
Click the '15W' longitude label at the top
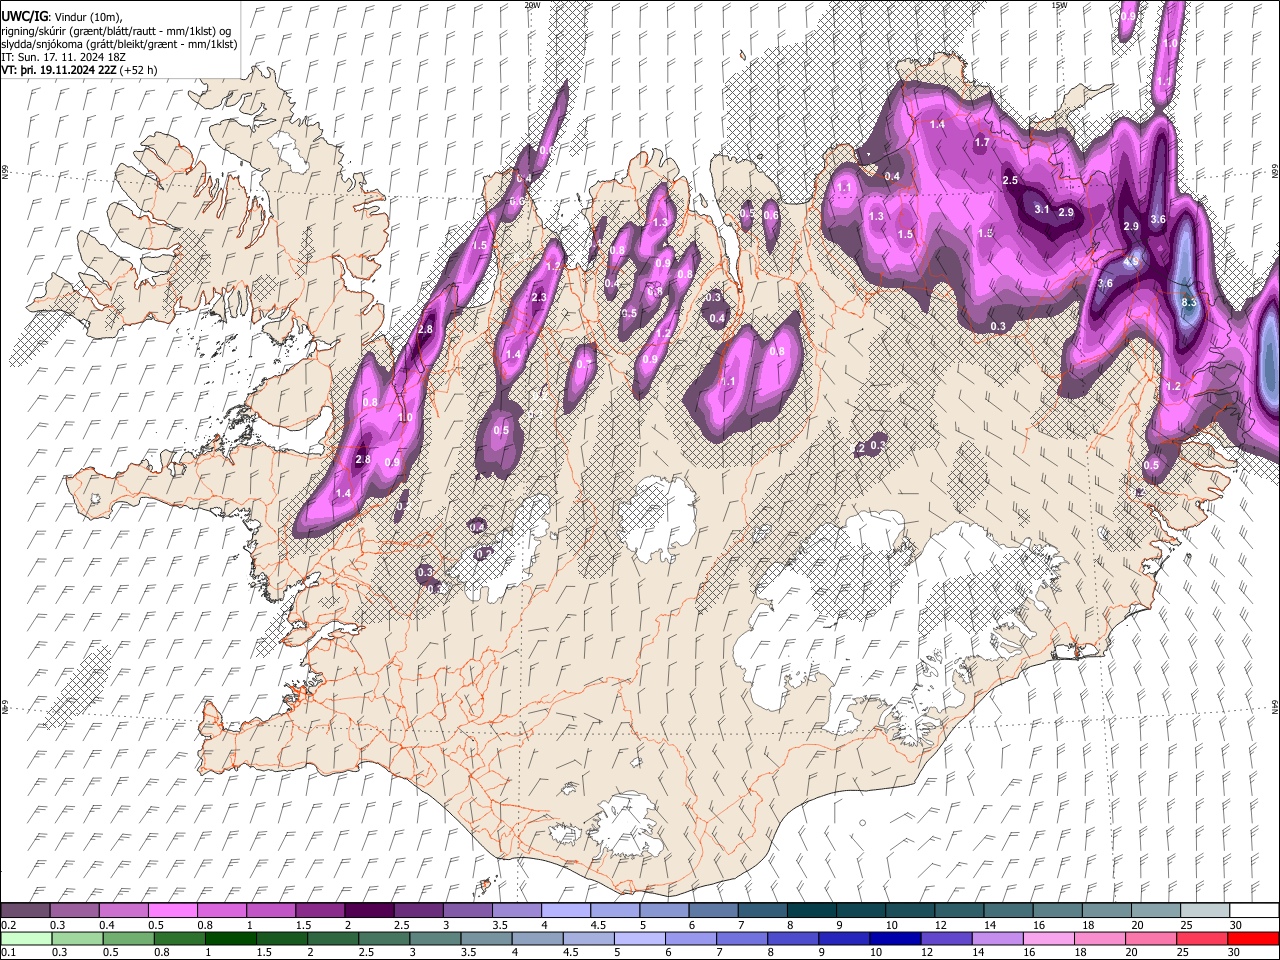pos(1059,5)
